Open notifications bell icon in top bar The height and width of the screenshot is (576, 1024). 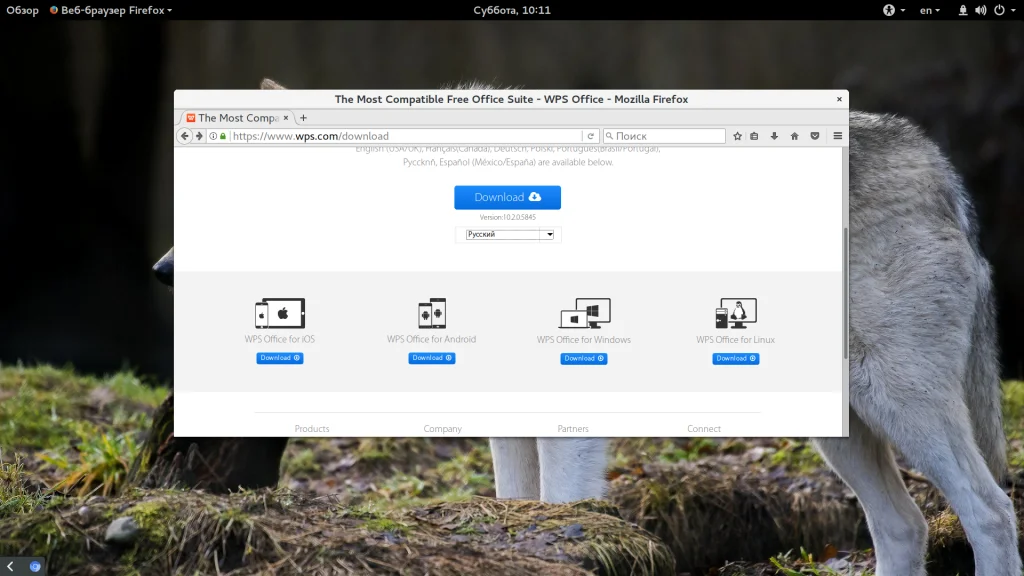click(963, 10)
